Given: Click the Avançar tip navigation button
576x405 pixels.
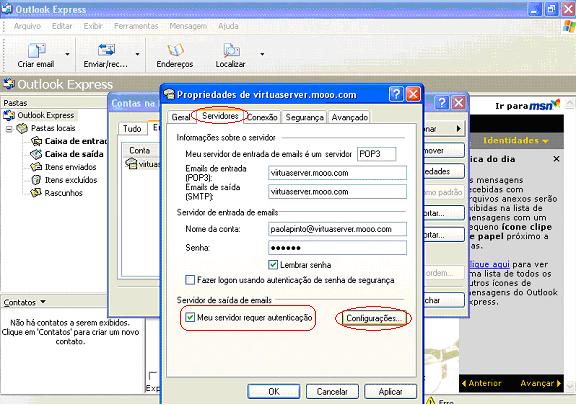Looking at the screenshot, I should click(x=541, y=383).
